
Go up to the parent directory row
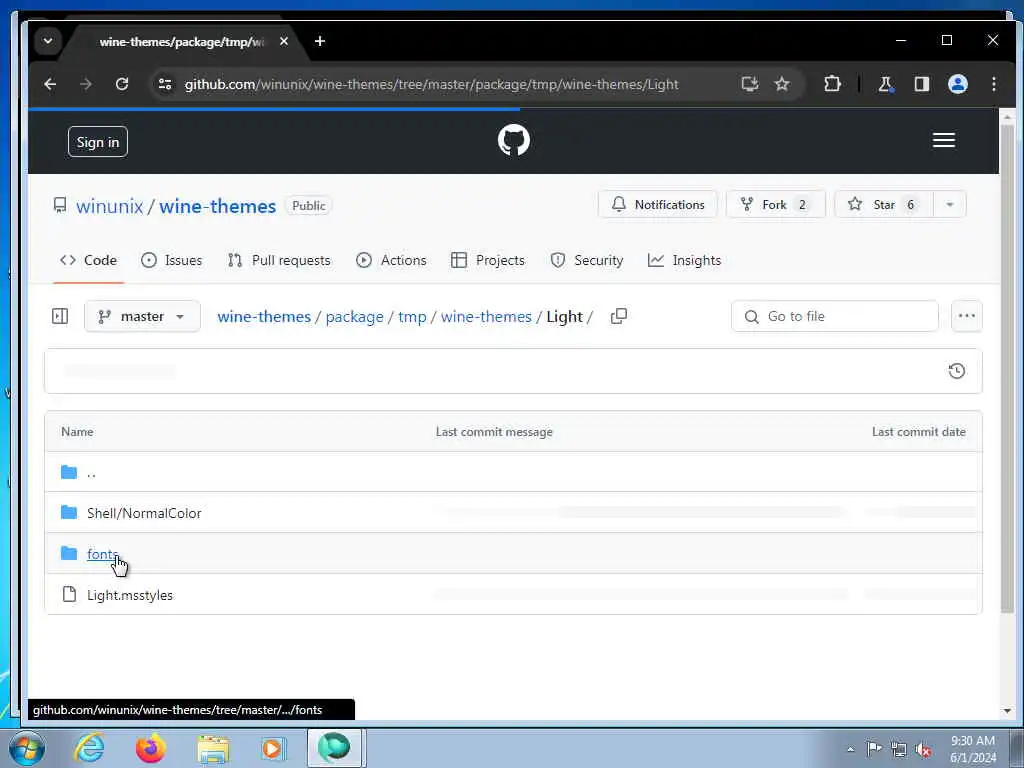point(513,472)
